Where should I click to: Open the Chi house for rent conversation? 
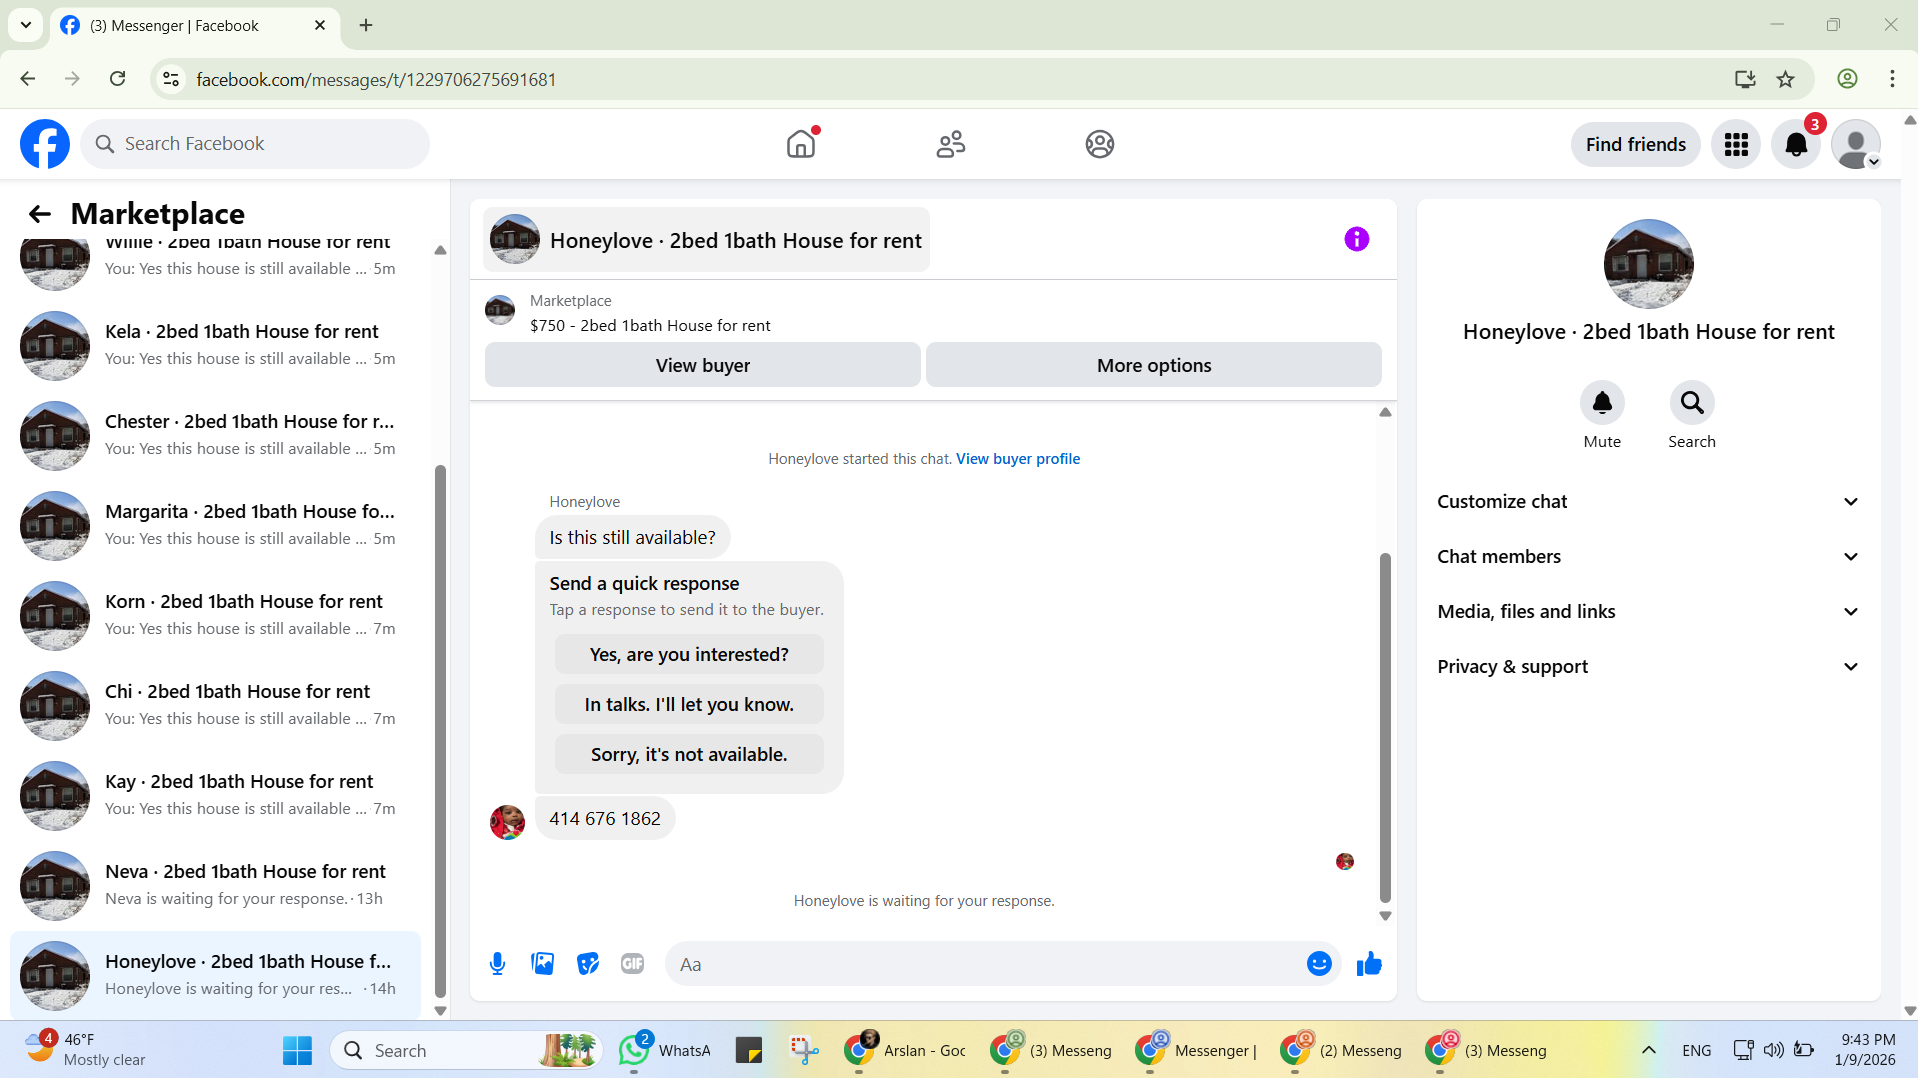pyautogui.click(x=215, y=705)
